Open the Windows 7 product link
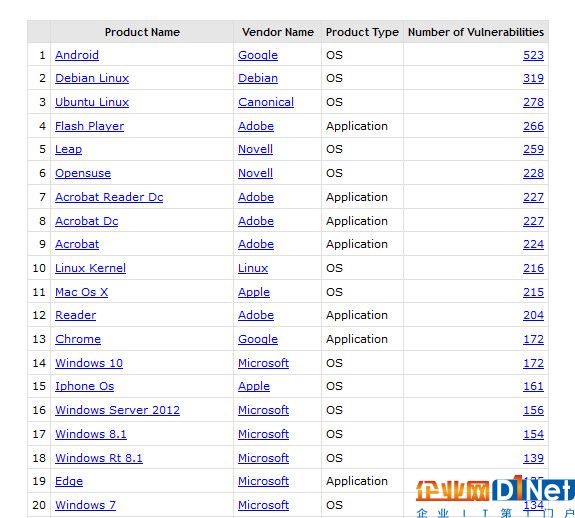 click(85, 505)
